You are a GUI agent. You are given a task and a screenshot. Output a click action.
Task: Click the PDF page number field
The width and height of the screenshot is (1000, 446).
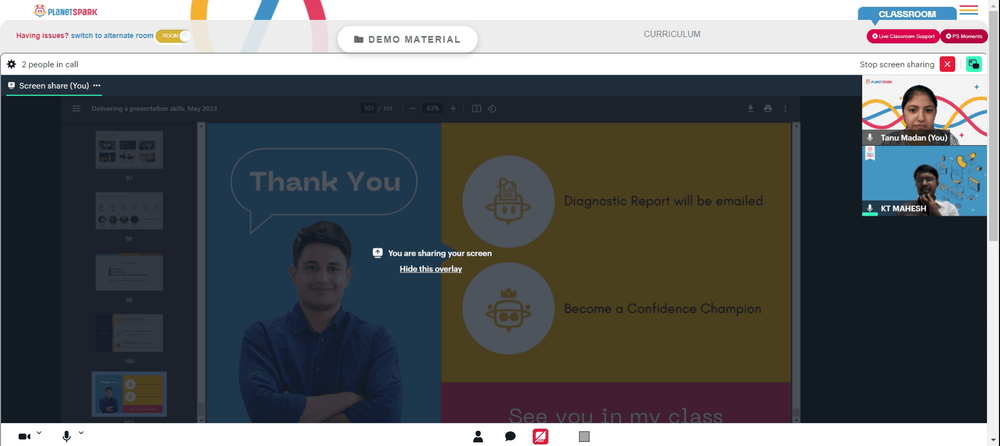pyautogui.click(x=369, y=108)
